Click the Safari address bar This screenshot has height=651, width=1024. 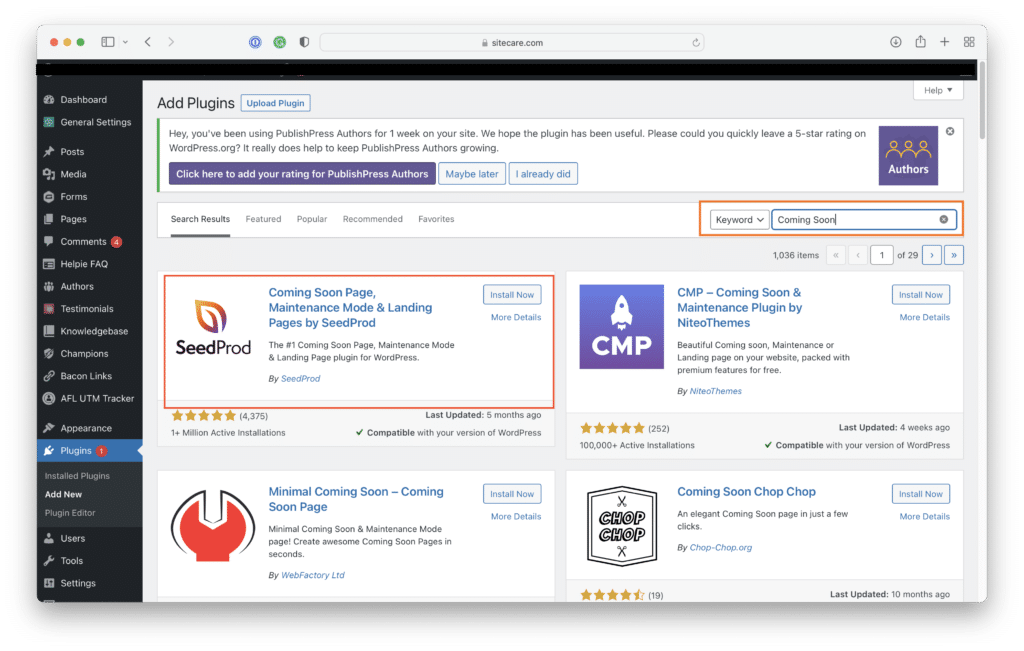click(513, 42)
